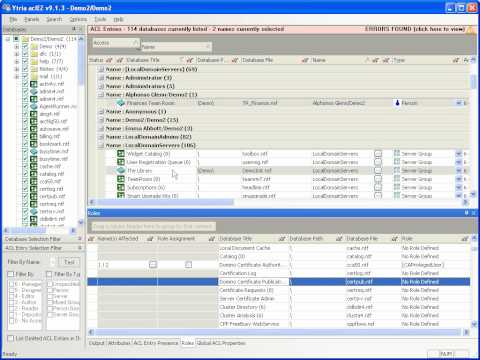
Task: Switch to Global ACL Properties tab
Action: [221, 343]
